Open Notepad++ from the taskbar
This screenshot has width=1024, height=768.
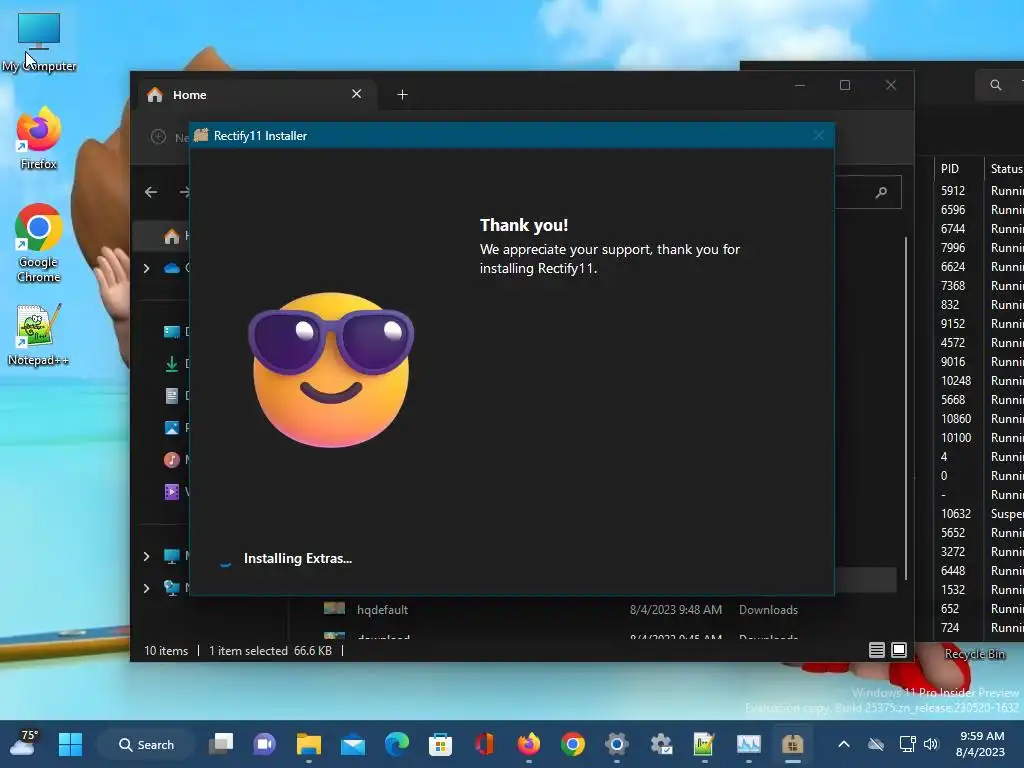(x=704, y=744)
